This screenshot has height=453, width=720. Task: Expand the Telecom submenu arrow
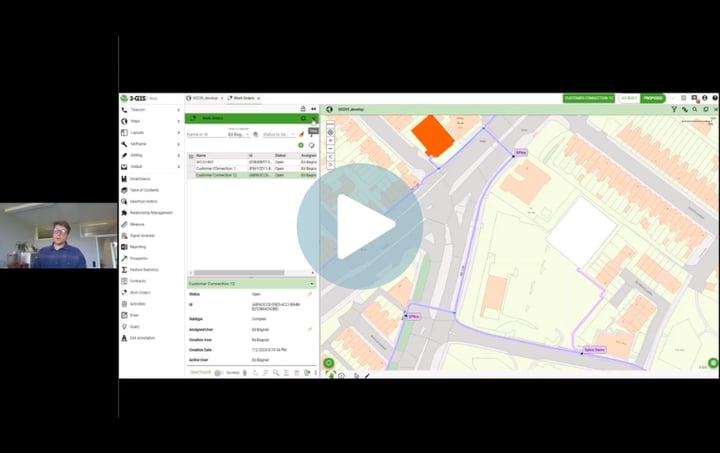[x=179, y=110]
